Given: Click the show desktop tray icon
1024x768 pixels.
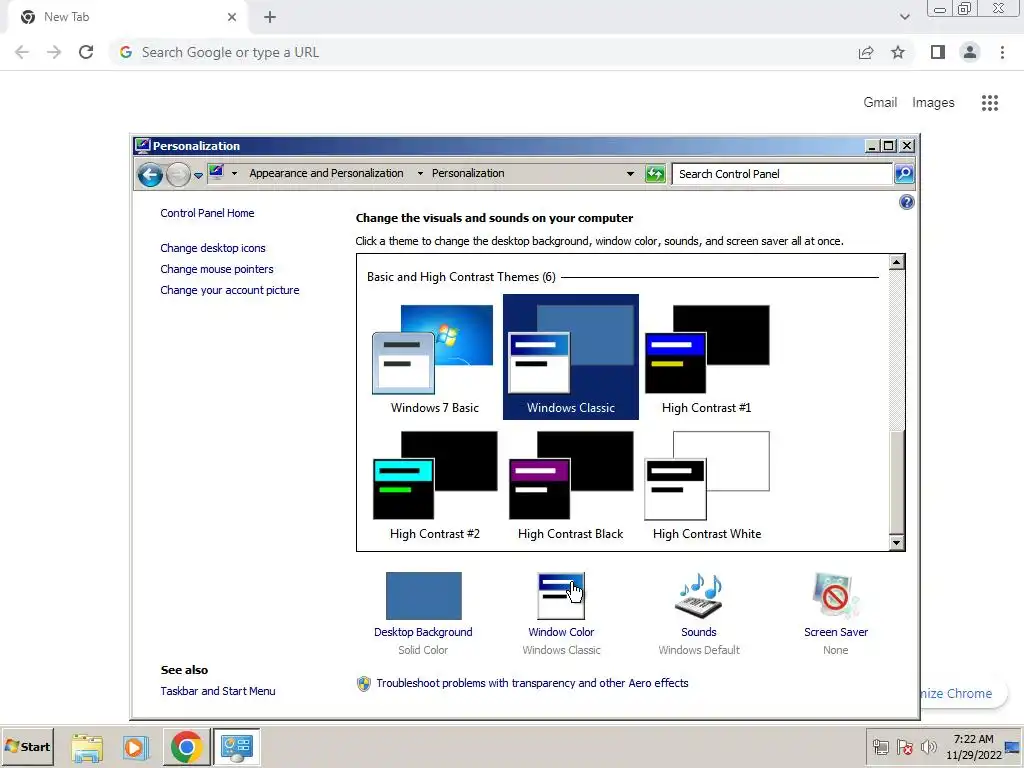Looking at the screenshot, I should [1013, 747].
